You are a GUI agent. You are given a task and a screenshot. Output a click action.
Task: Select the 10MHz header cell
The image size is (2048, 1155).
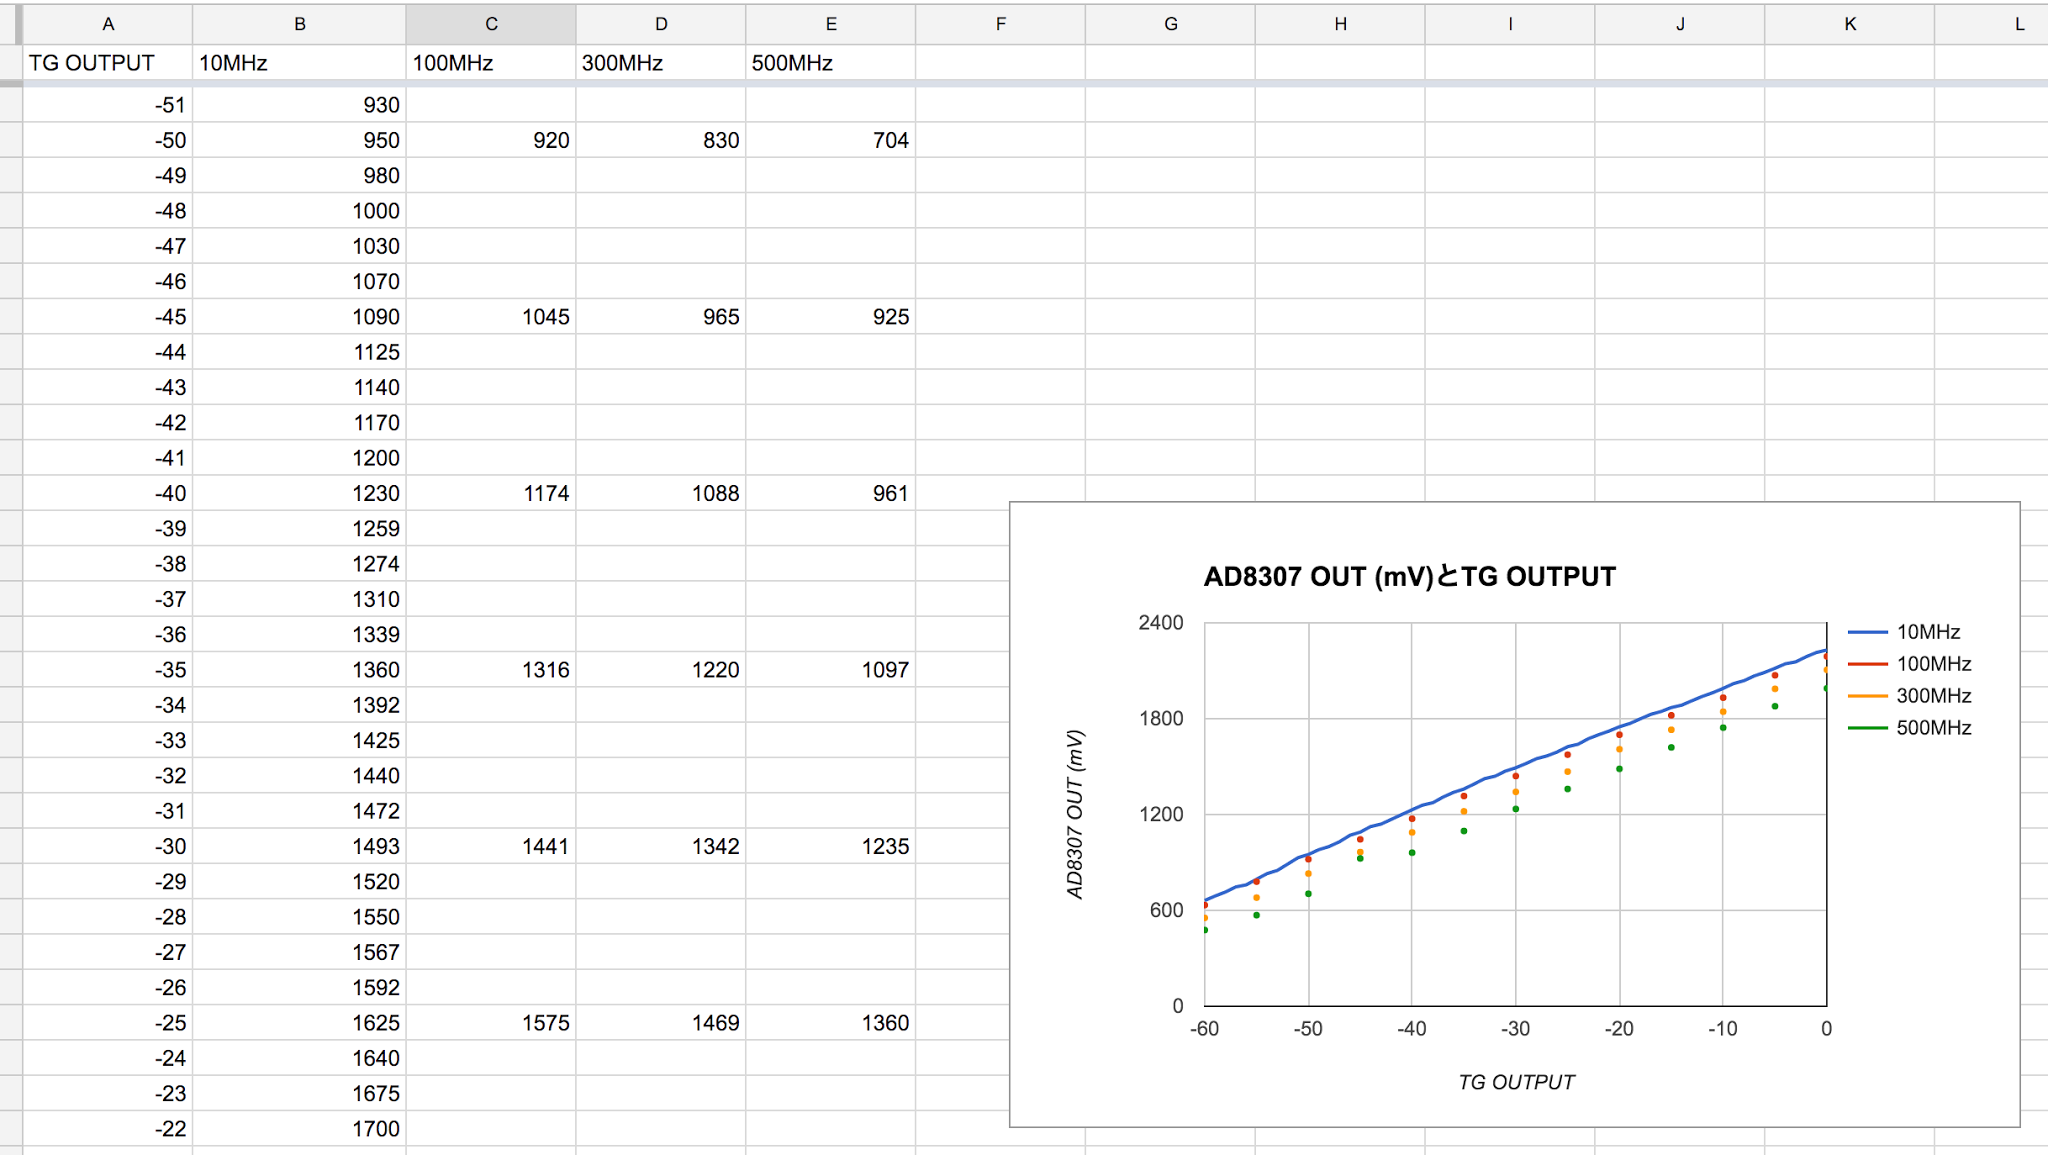pos(298,63)
